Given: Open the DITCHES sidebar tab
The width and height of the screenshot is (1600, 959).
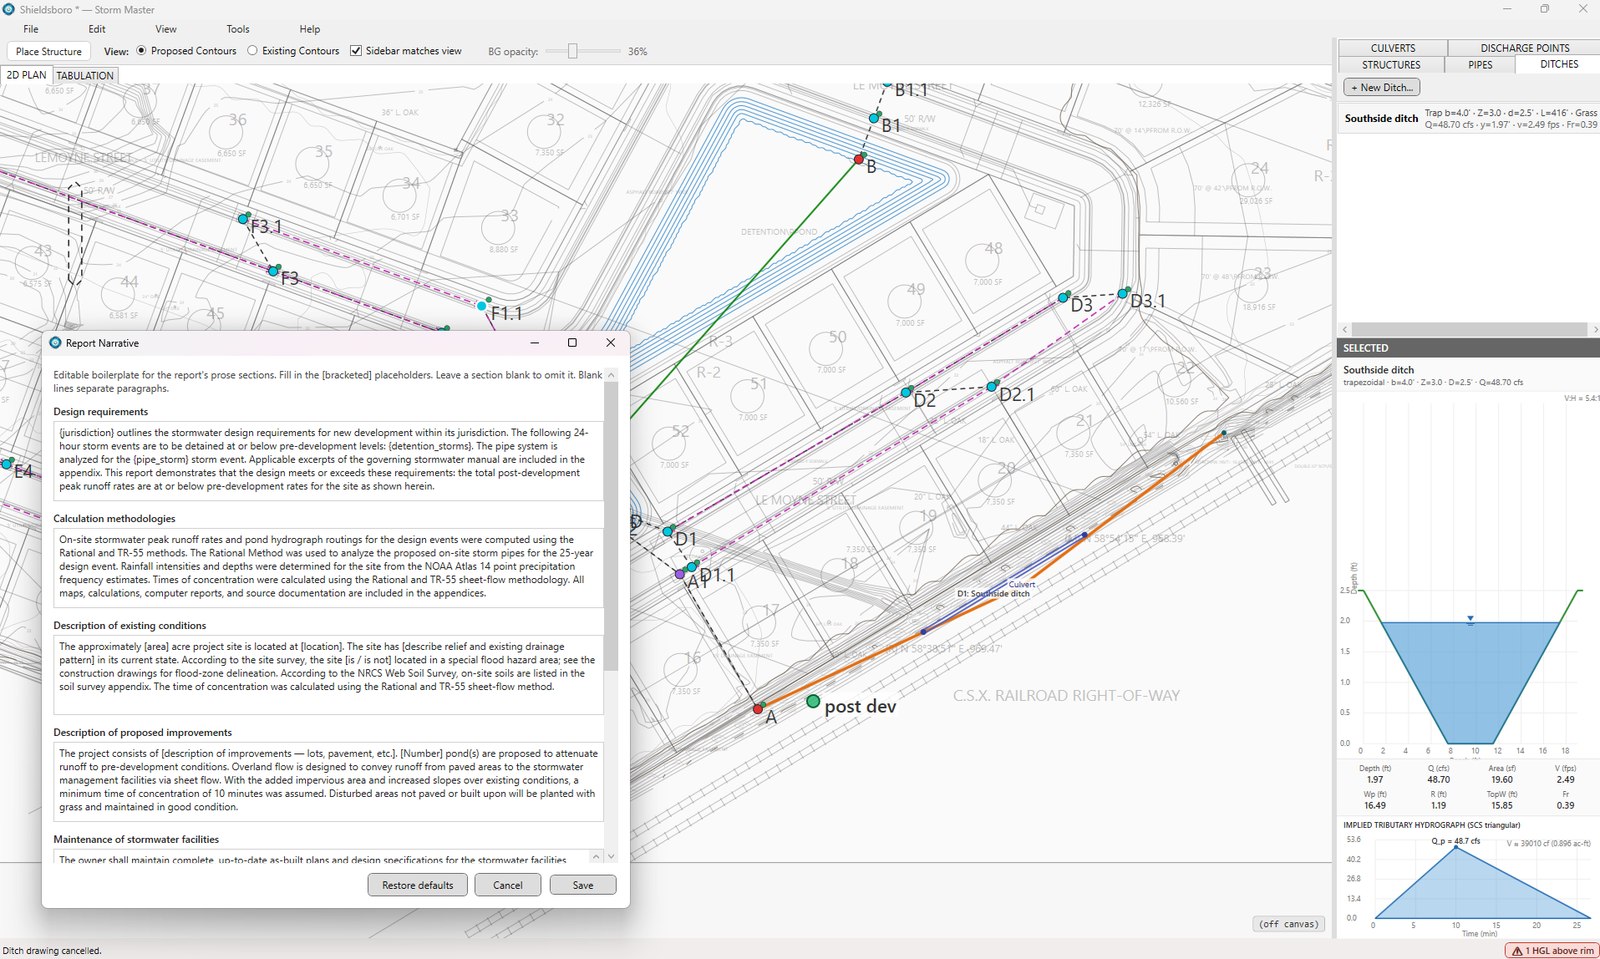Looking at the screenshot, I should [x=1559, y=64].
